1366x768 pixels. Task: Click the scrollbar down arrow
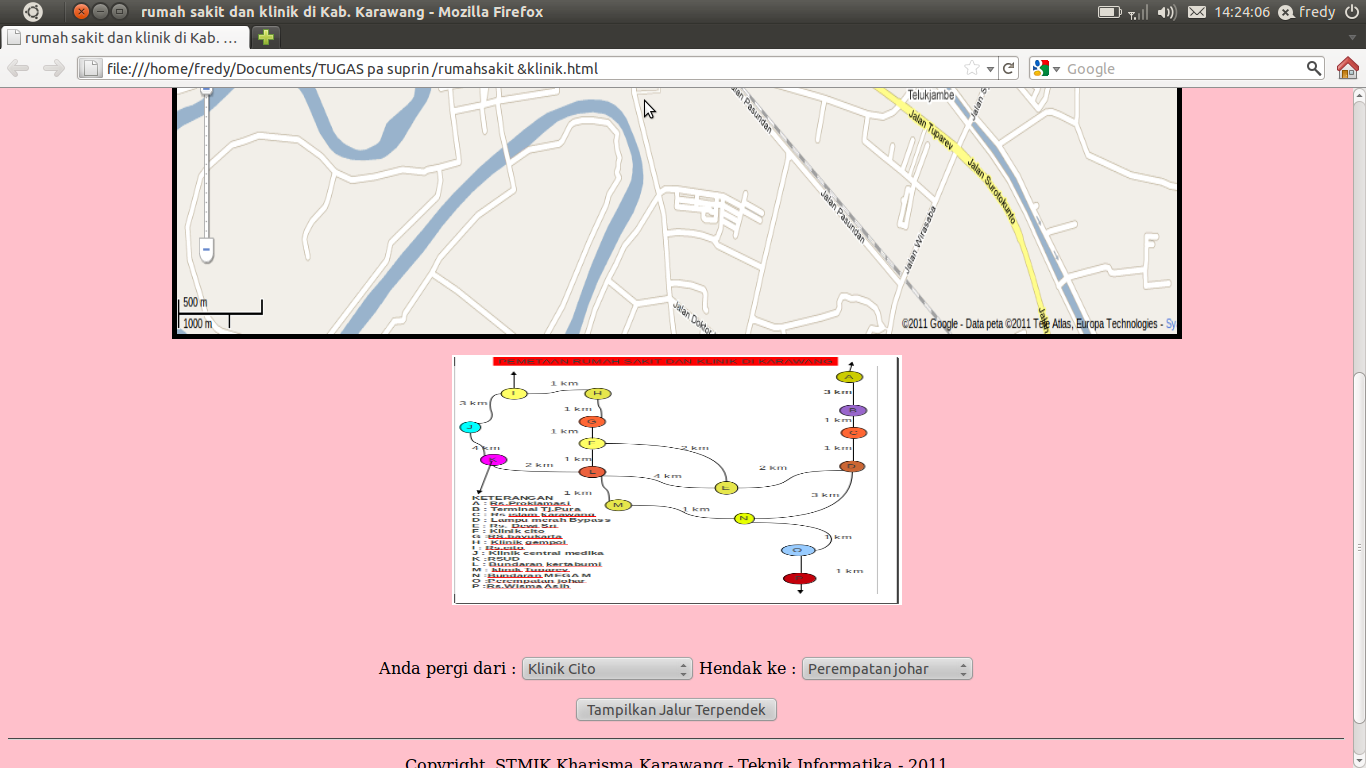(x=1359, y=760)
